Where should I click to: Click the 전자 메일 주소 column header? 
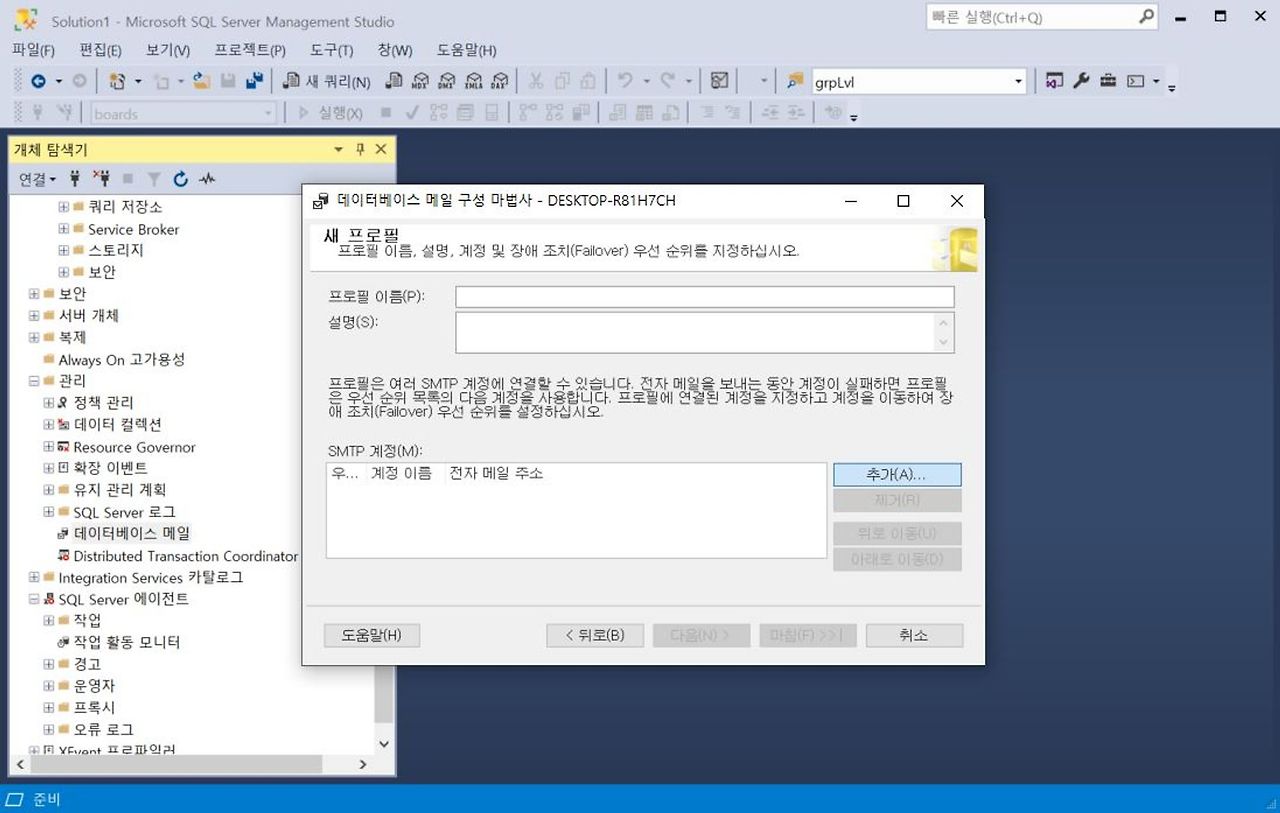point(496,473)
